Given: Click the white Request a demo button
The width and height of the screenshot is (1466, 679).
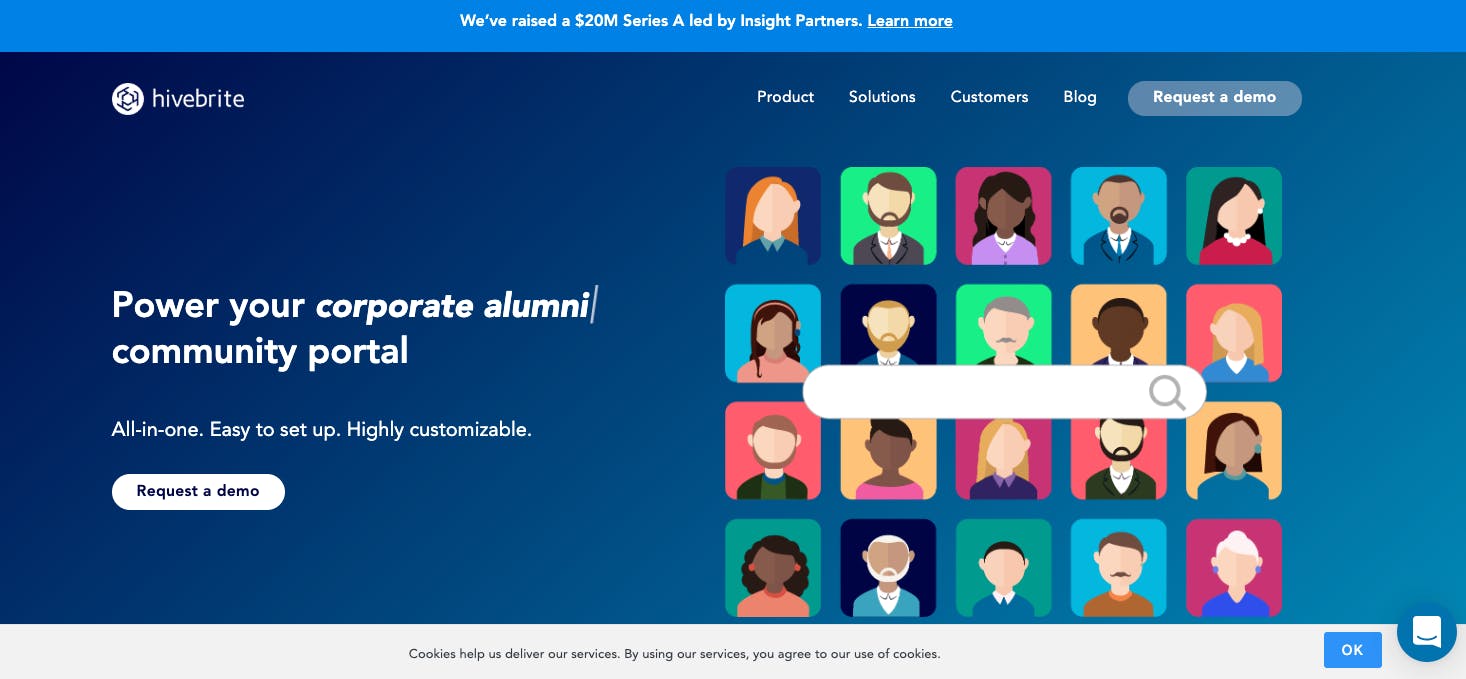Looking at the screenshot, I should point(198,492).
